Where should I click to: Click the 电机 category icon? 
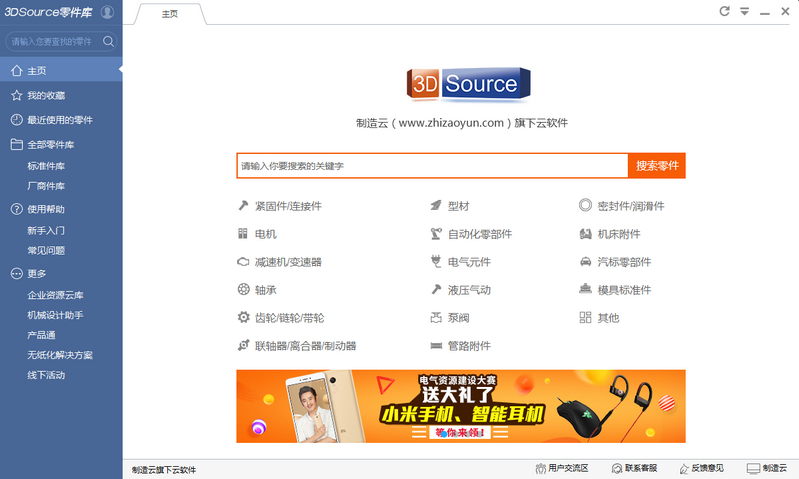(x=243, y=233)
